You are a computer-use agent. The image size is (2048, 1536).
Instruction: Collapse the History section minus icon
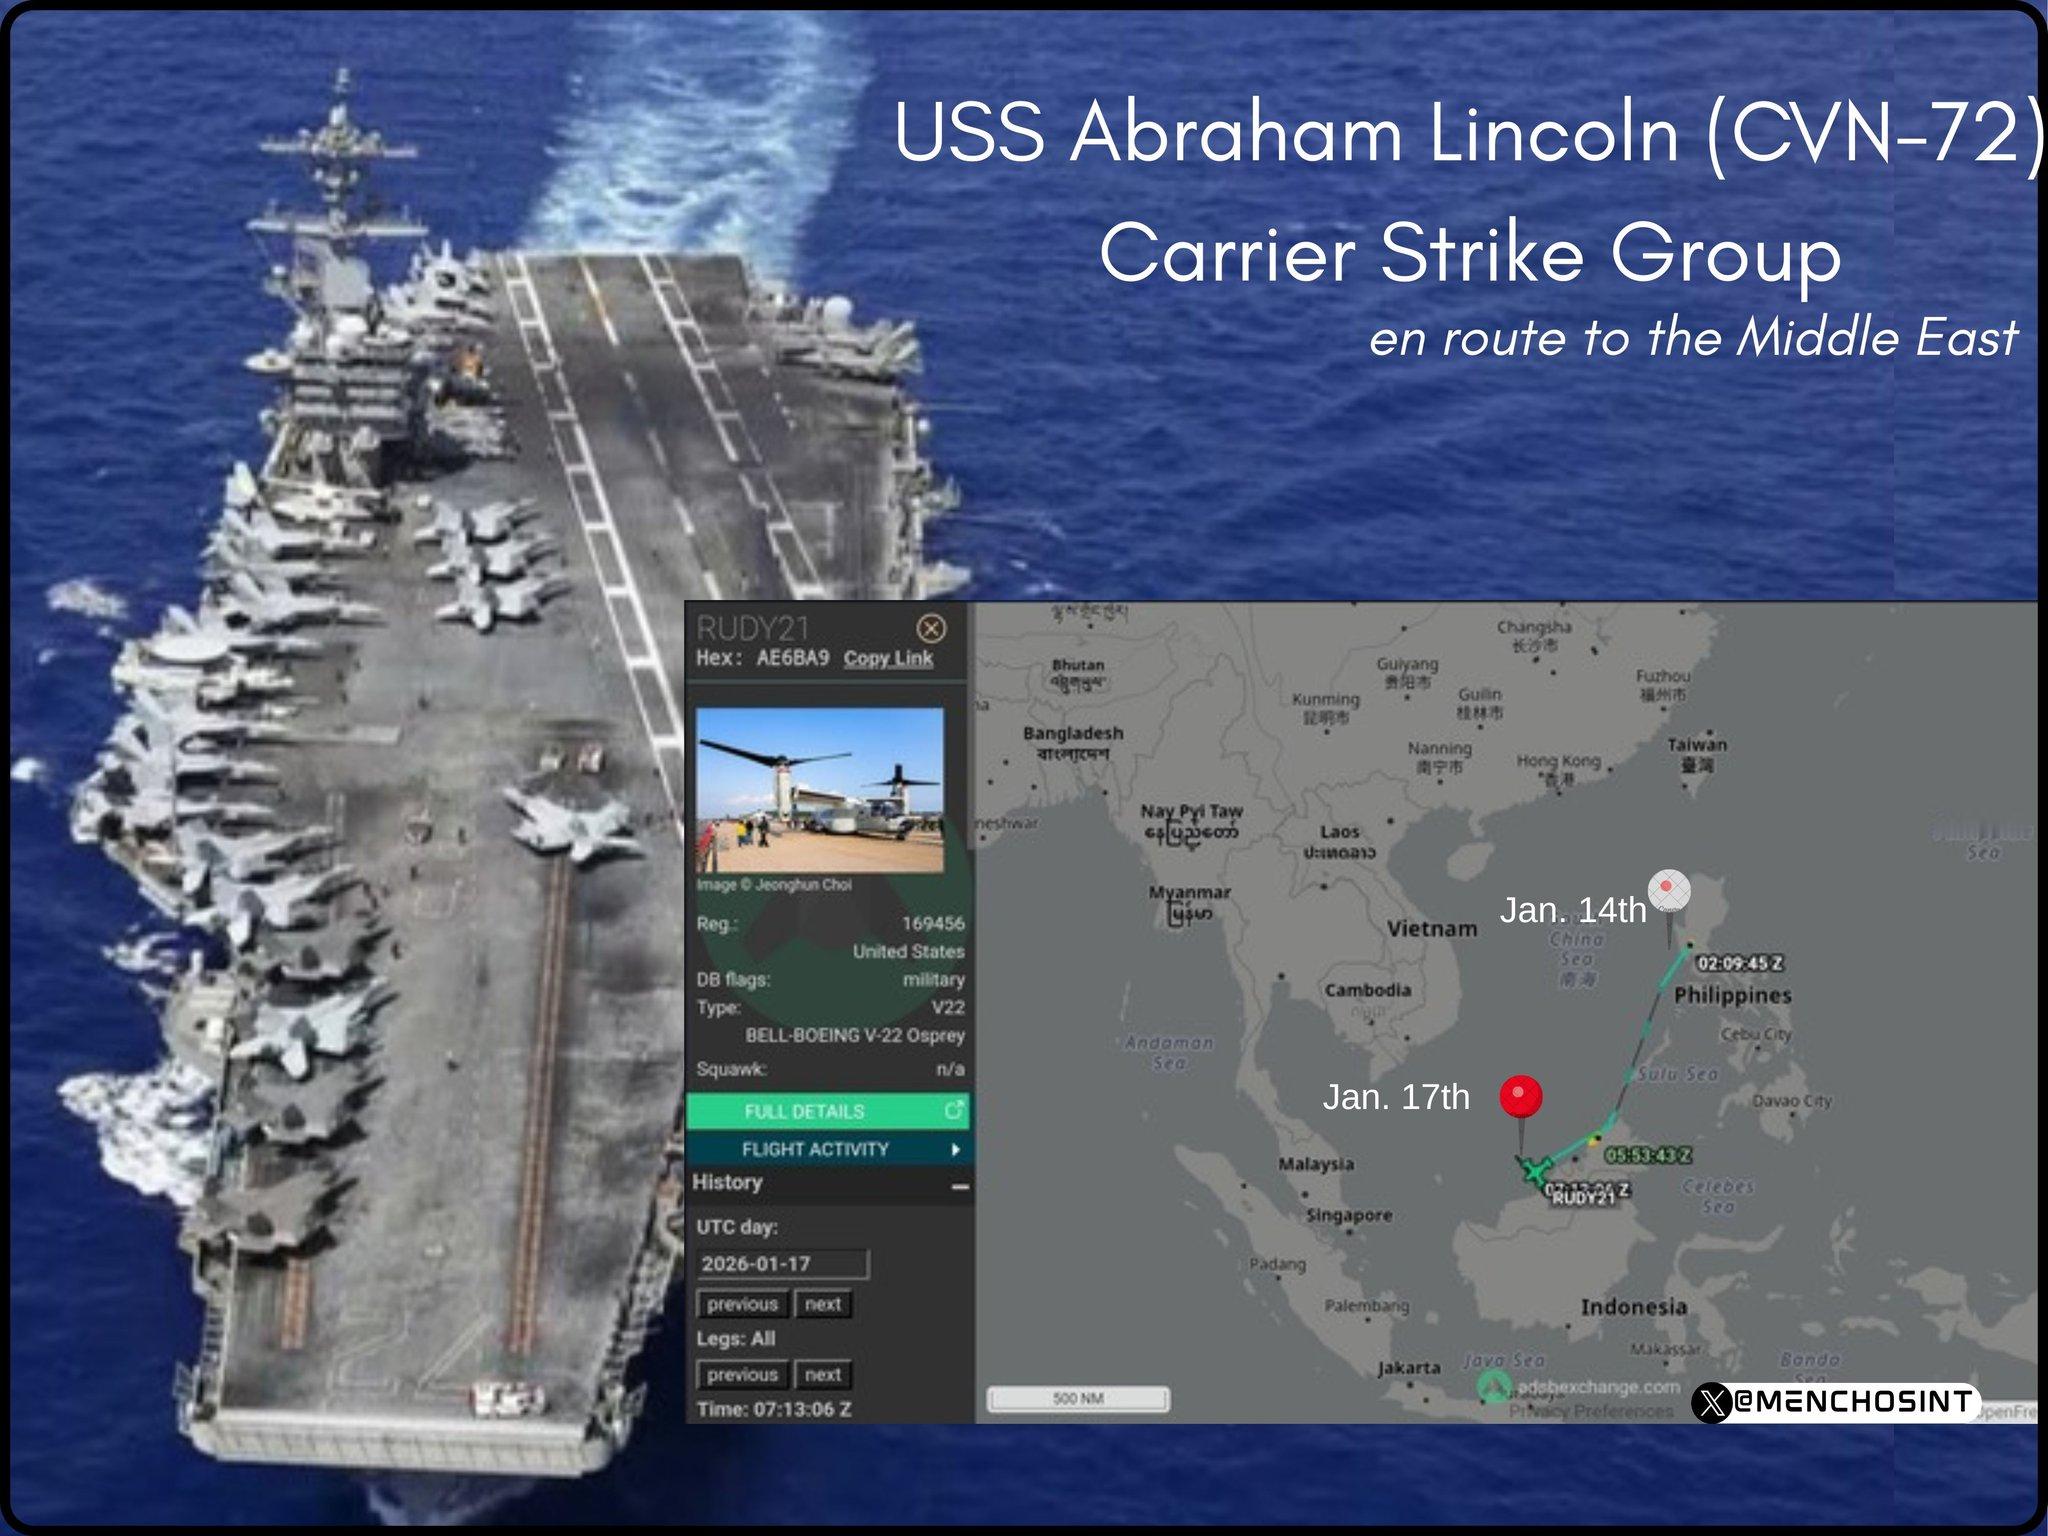[x=959, y=1186]
